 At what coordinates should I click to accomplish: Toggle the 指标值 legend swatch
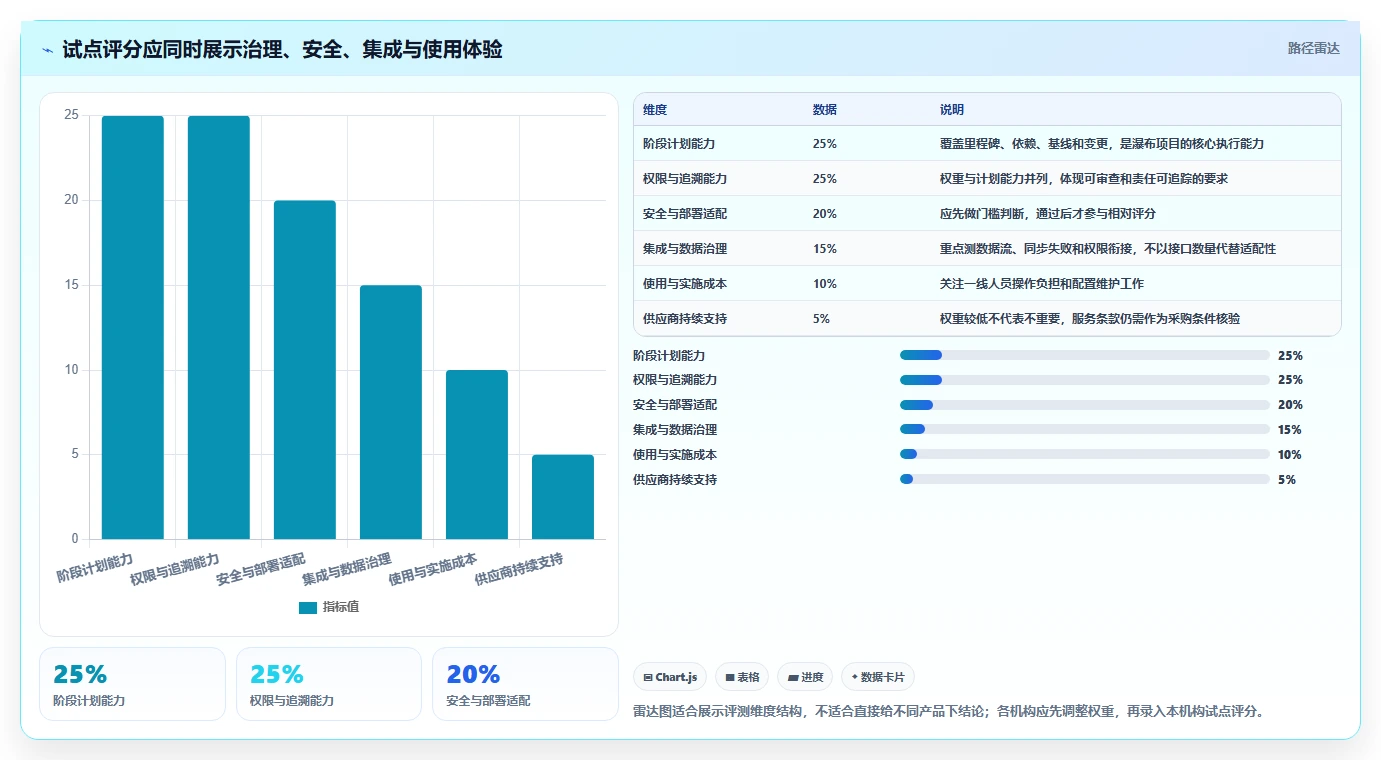click(x=308, y=607)
